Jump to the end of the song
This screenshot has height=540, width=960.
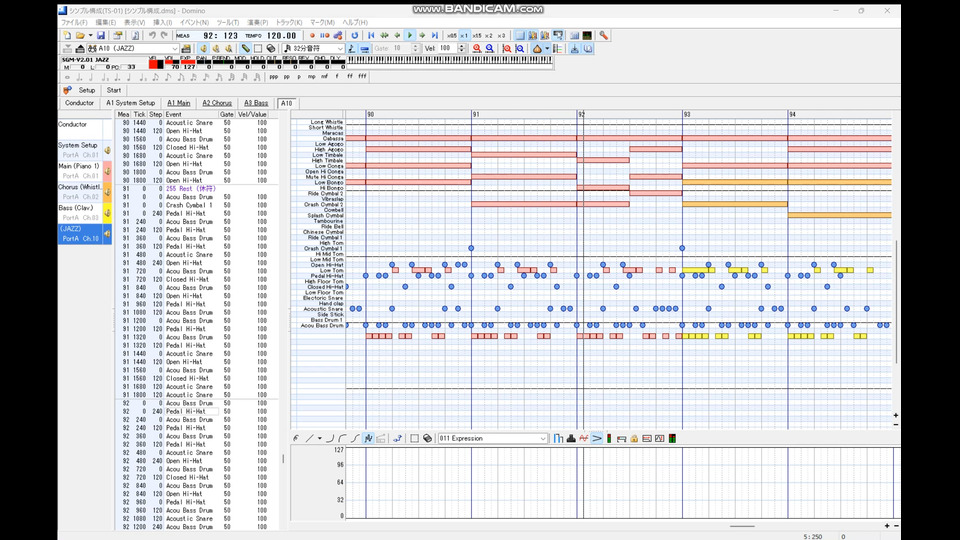[435, 36]
